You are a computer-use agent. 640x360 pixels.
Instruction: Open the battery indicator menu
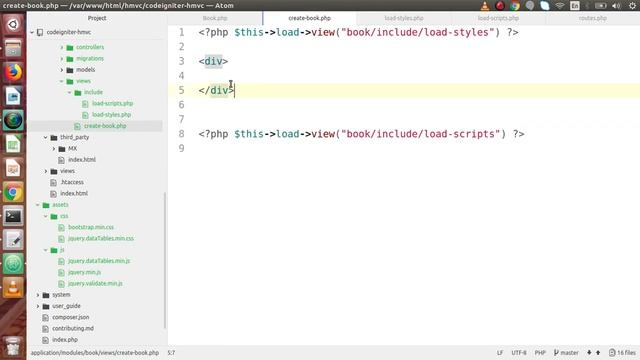(600, 6)
